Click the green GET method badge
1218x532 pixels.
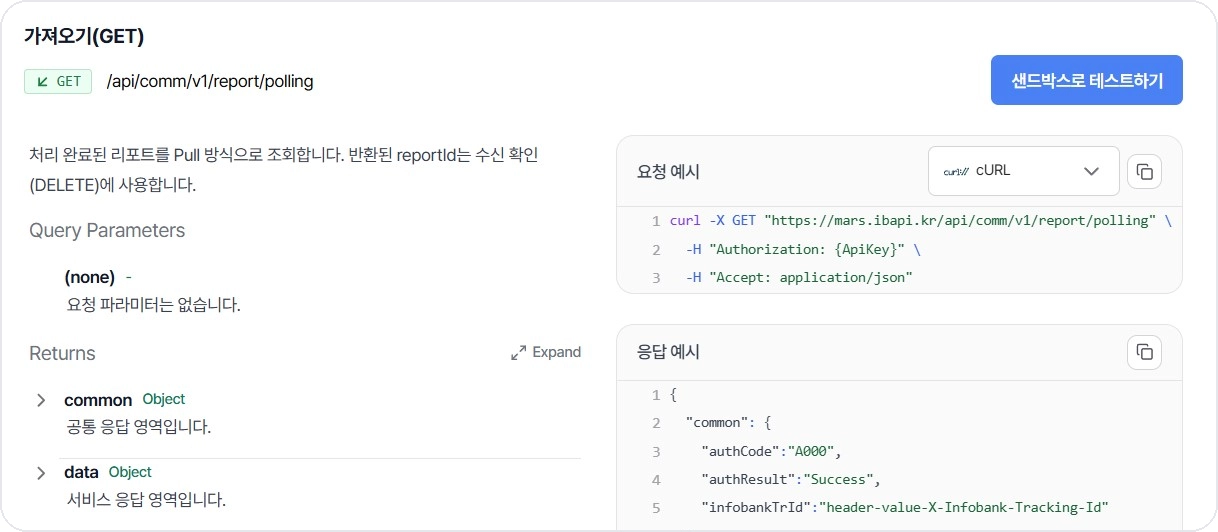(x=58, y=82)
